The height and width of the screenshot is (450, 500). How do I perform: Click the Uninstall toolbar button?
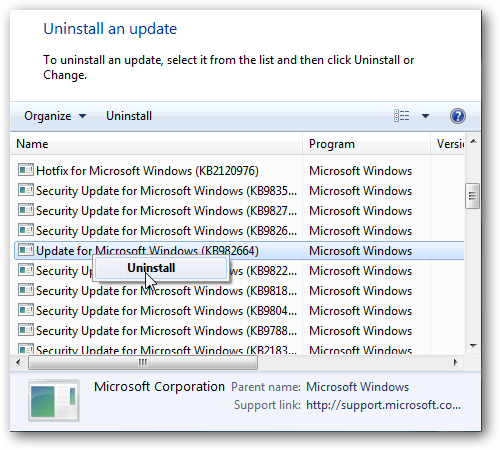pyautogui.click(x=129, y=116)
